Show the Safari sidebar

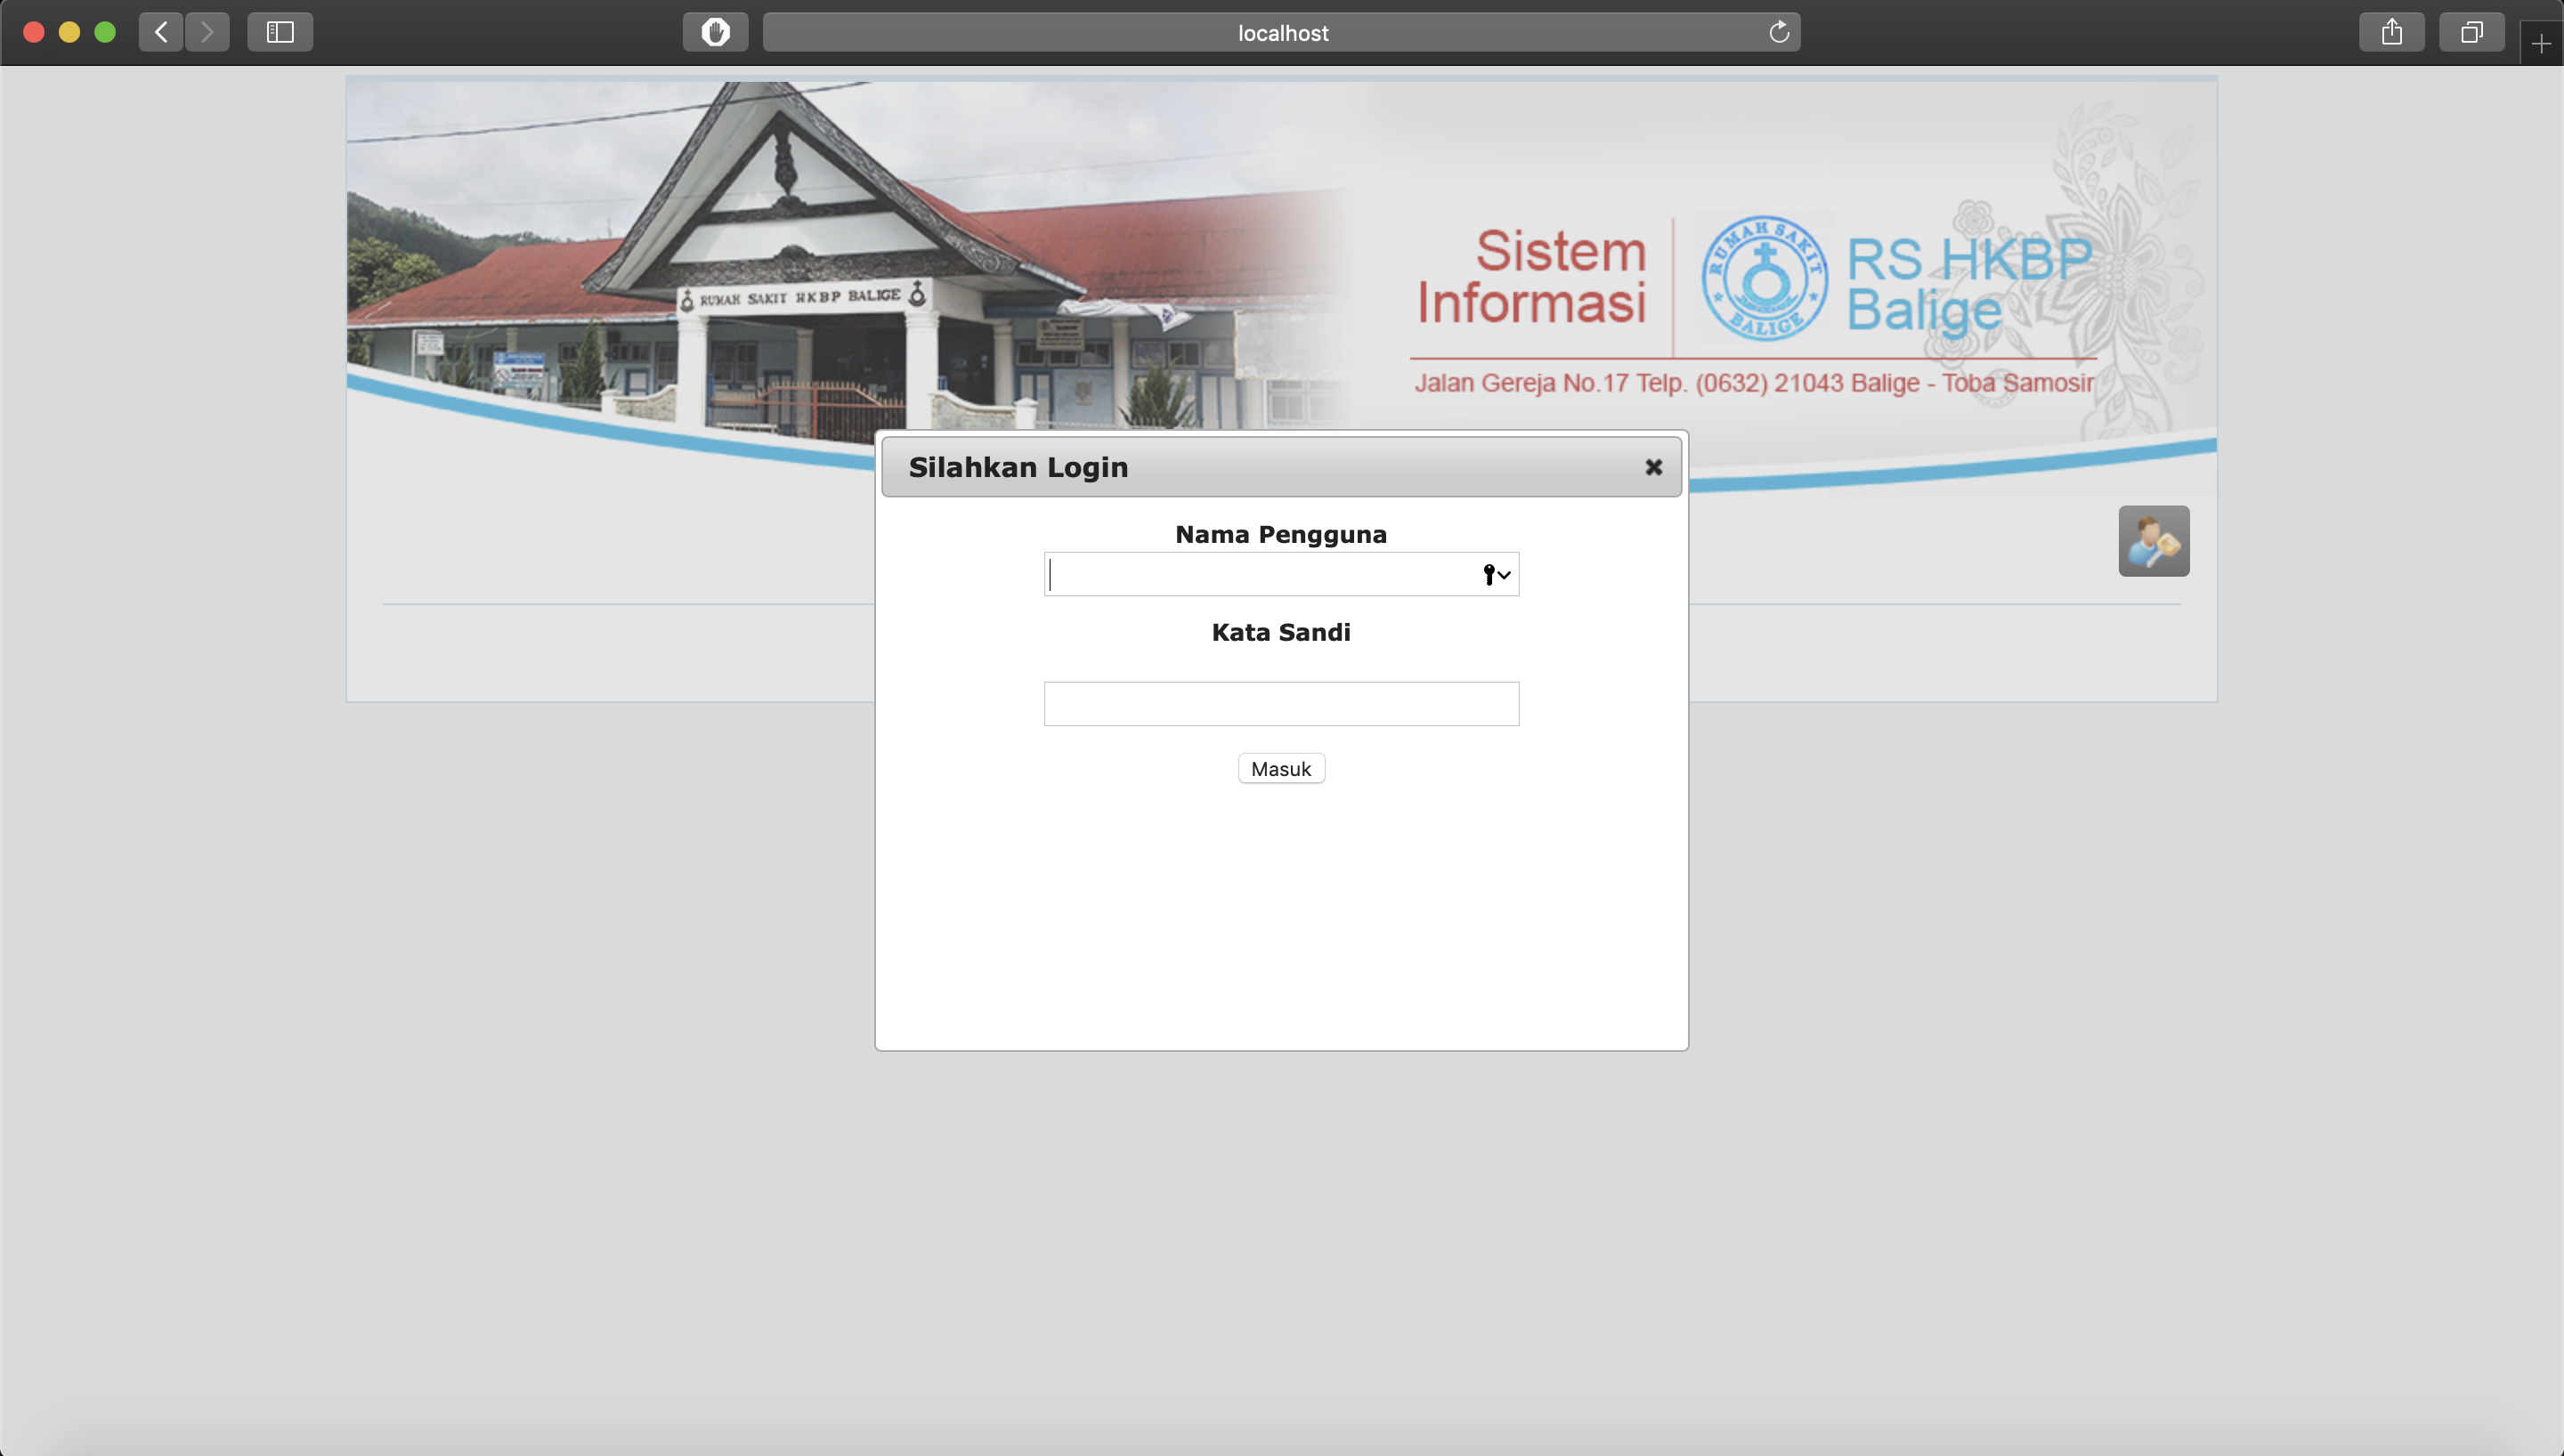[280, 32]
